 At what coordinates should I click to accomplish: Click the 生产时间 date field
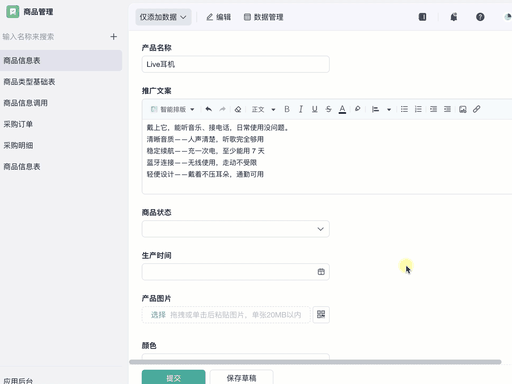(x=236, y=272)
